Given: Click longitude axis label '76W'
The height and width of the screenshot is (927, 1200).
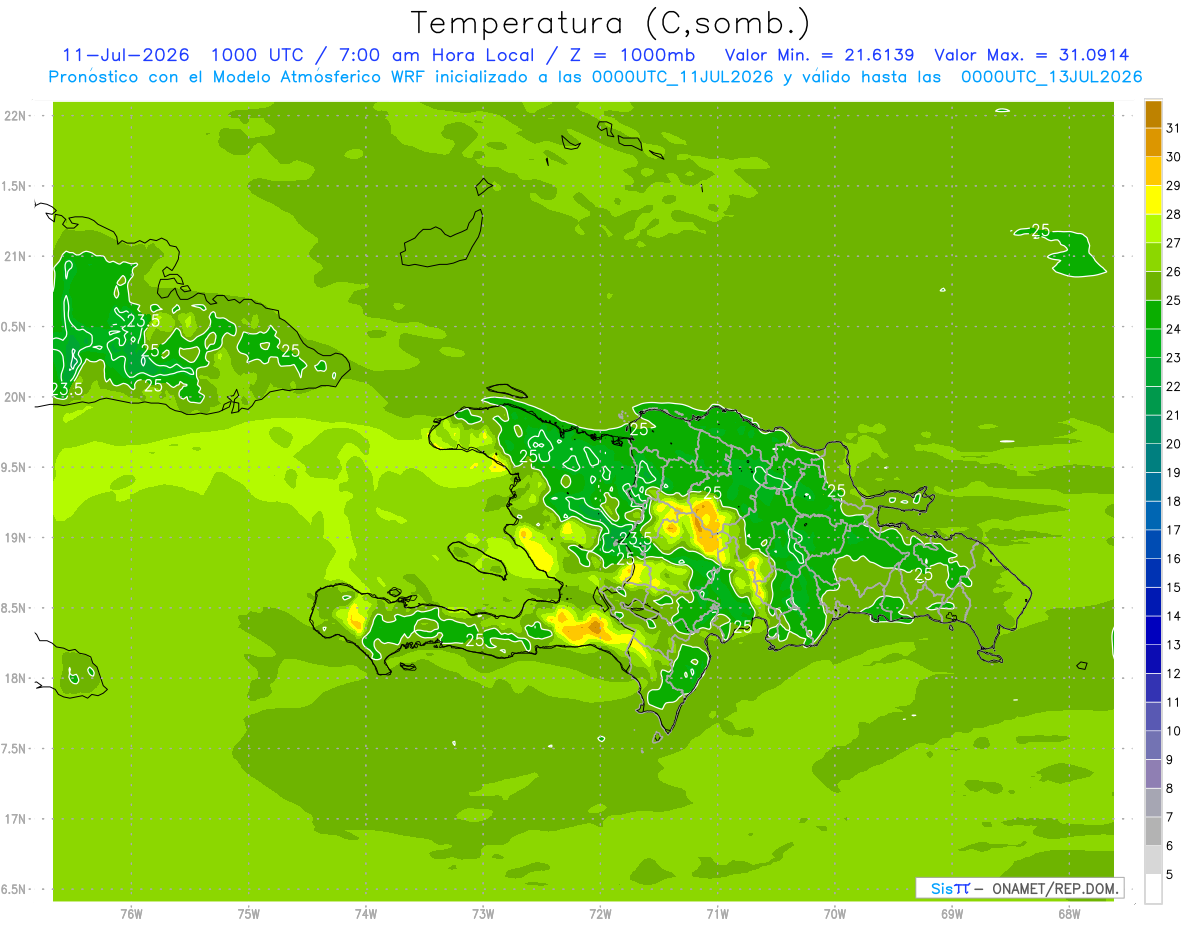Looking at the screenshot, I should click(x=131, y=913).
